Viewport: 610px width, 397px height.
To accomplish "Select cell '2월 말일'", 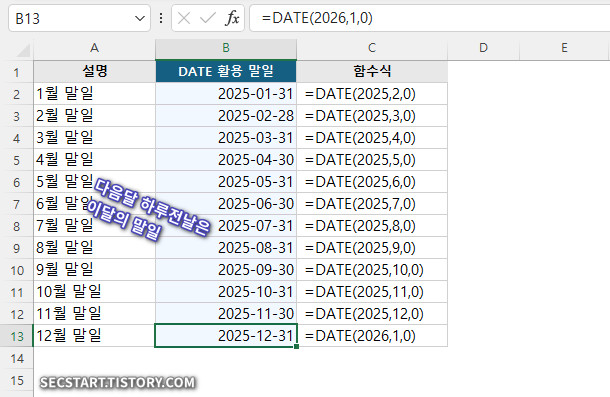I will pyautogui.click(x=95, y=116).
